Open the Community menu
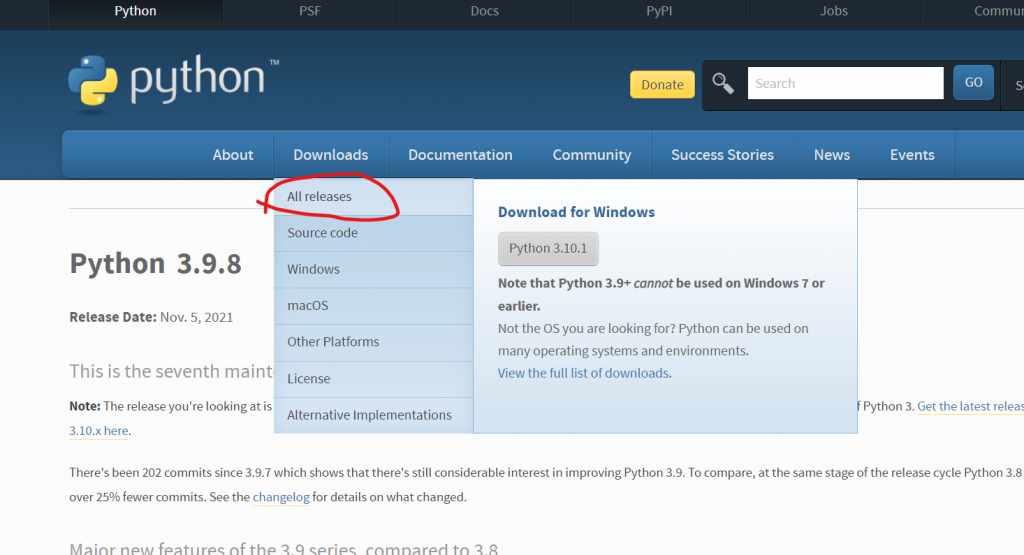Viewport: 1024px width, 555px height. pos(592,155)
